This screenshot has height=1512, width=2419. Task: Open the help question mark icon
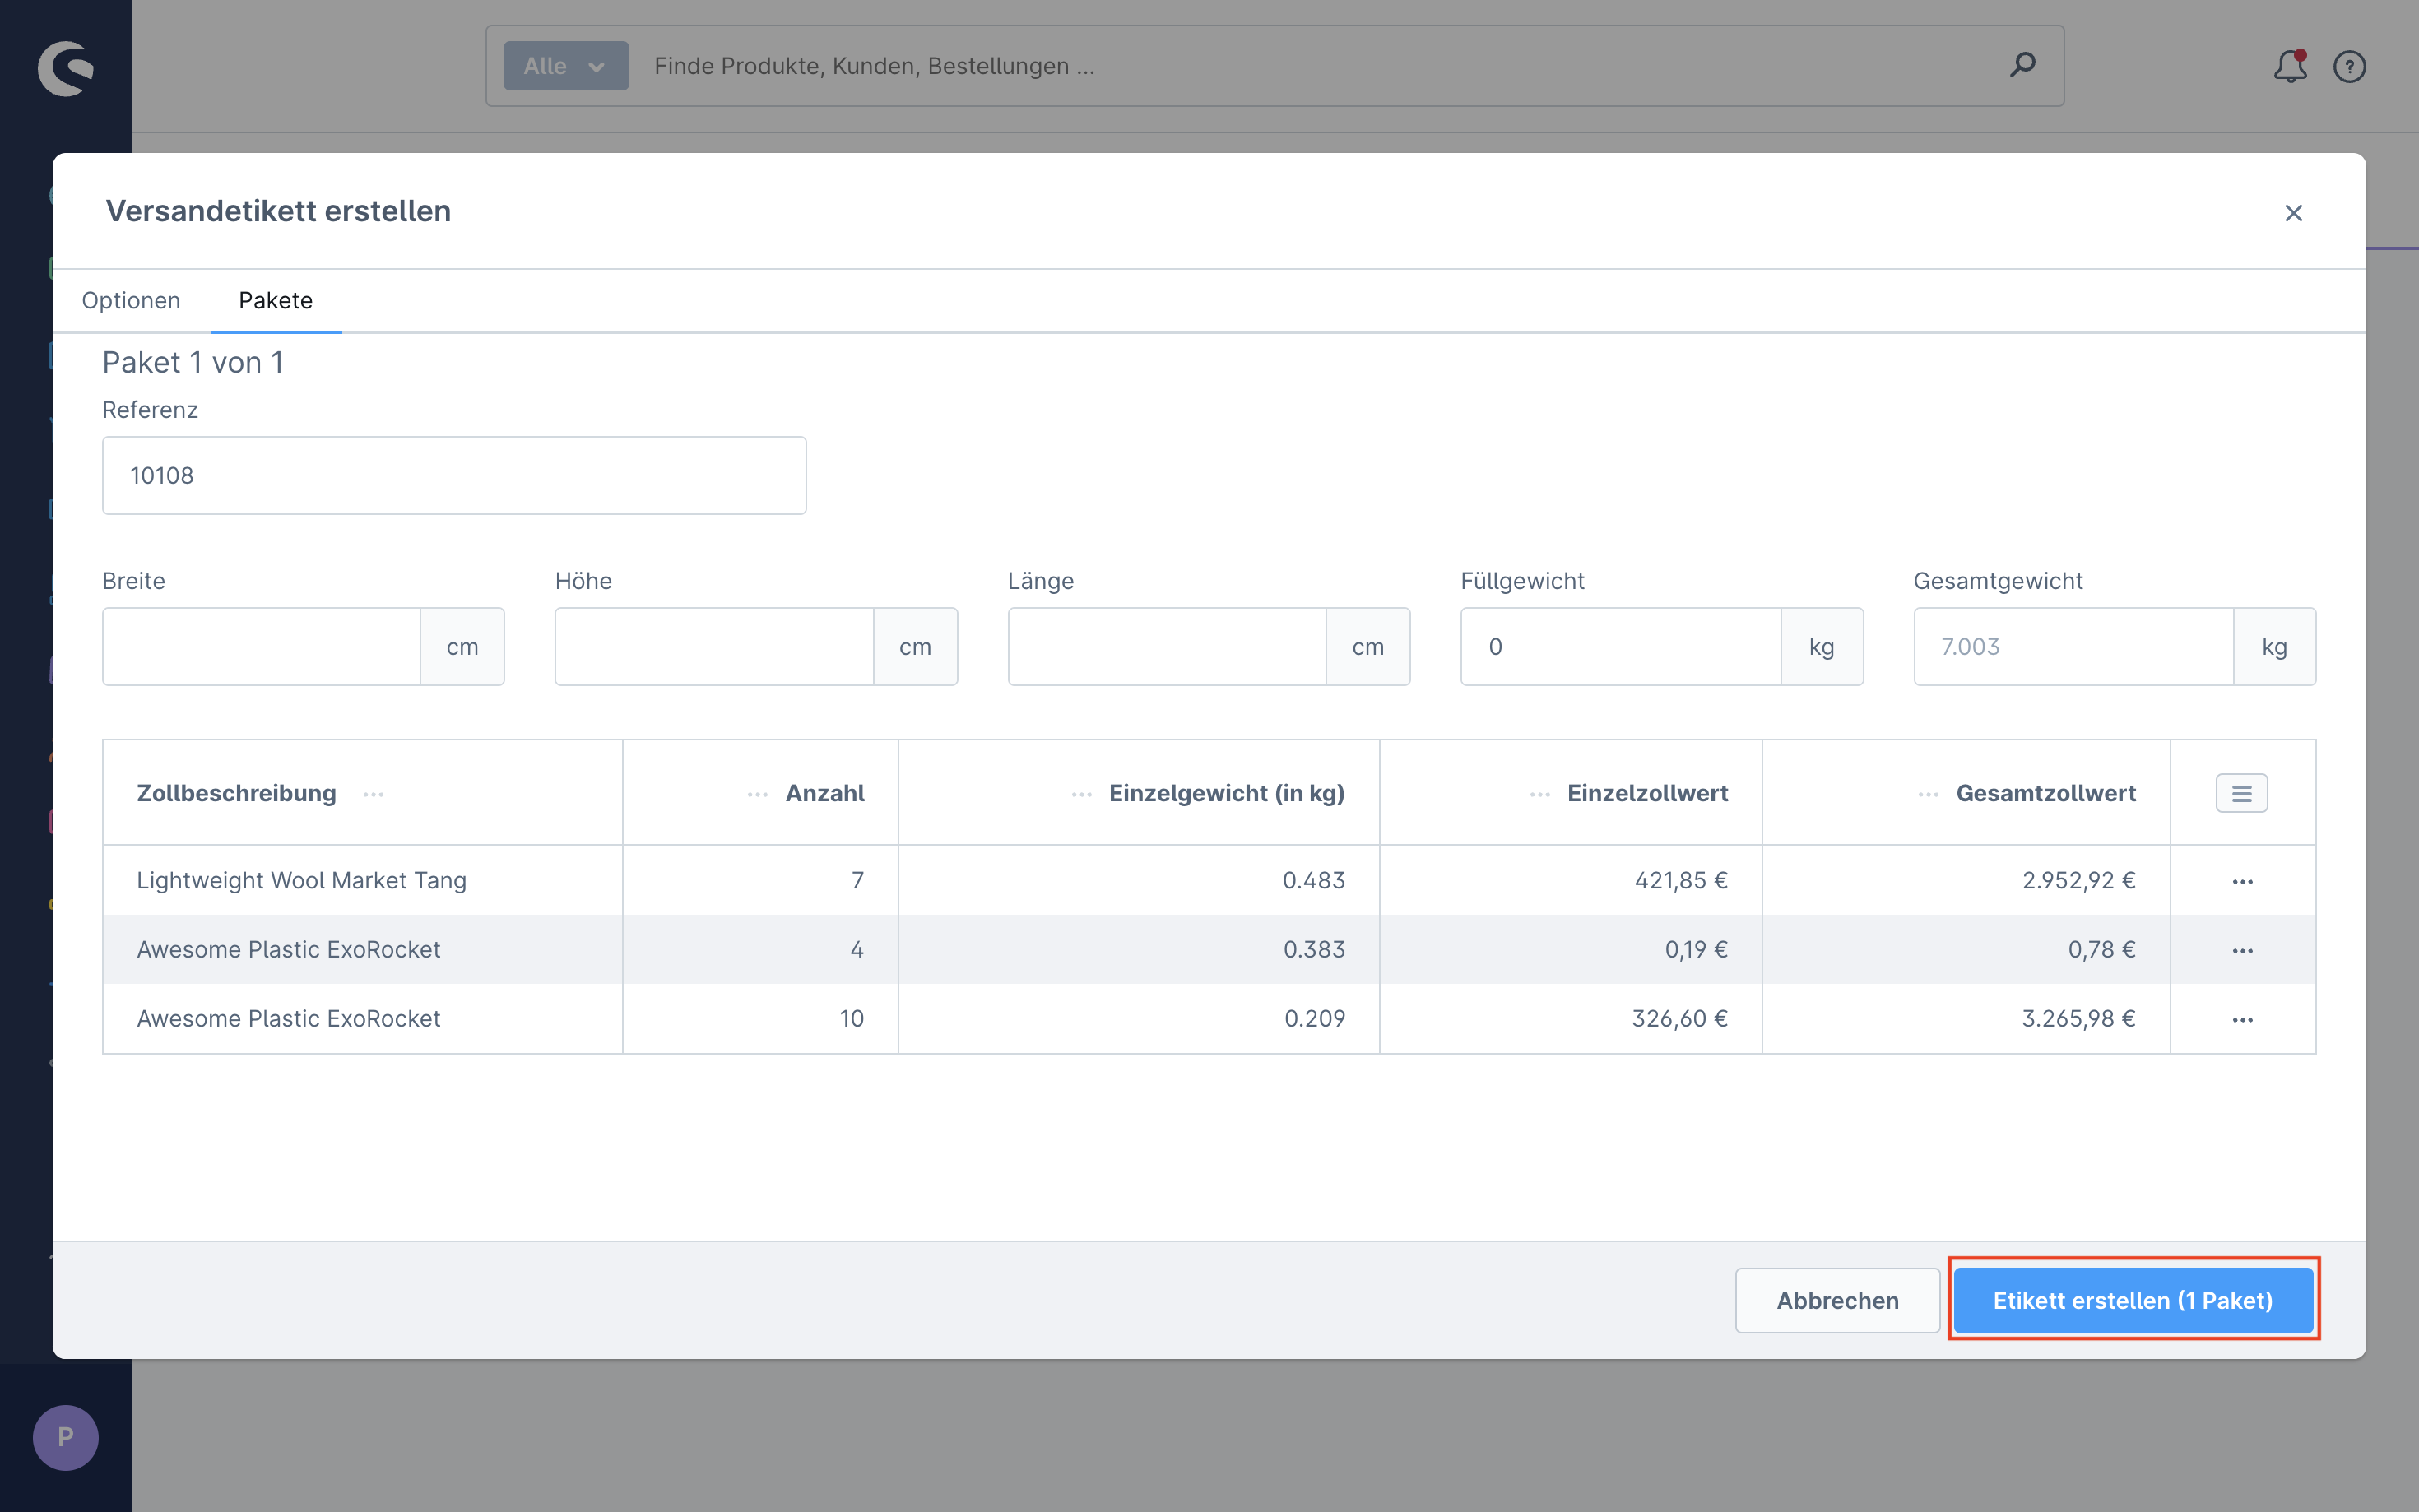[2349, 67]
